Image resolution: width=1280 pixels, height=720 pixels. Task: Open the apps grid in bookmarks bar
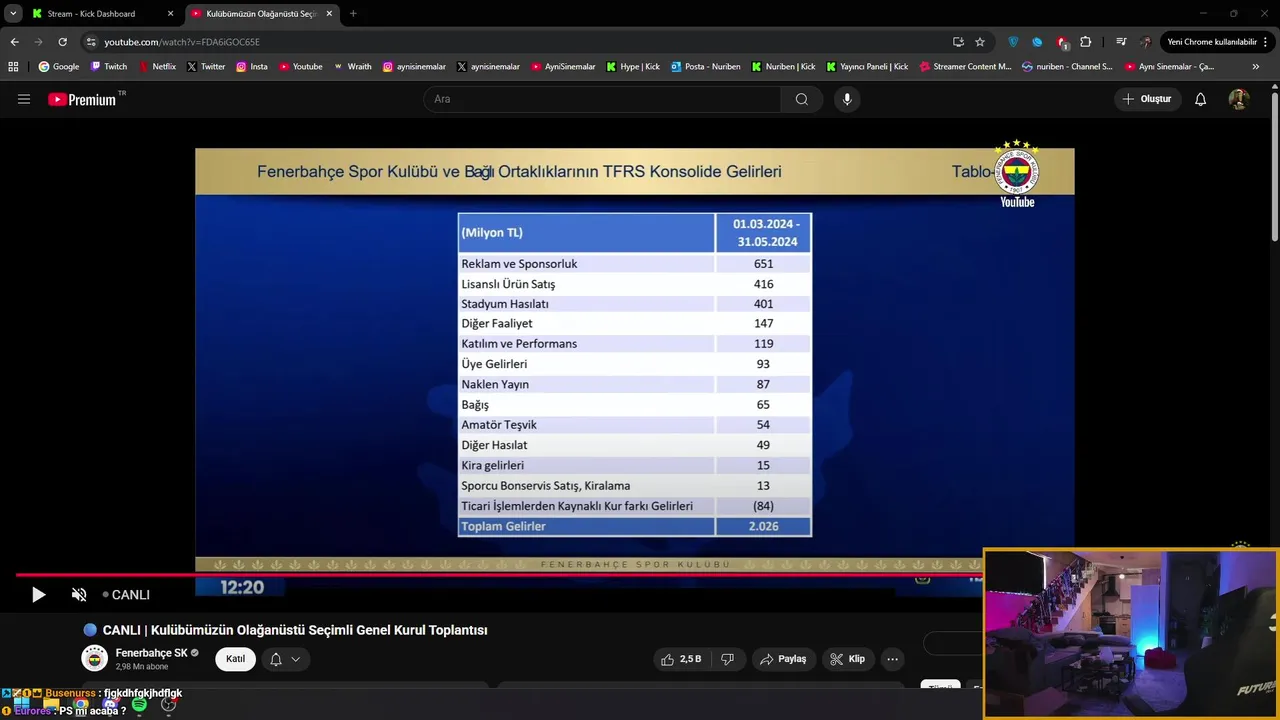tap(13, 67)
